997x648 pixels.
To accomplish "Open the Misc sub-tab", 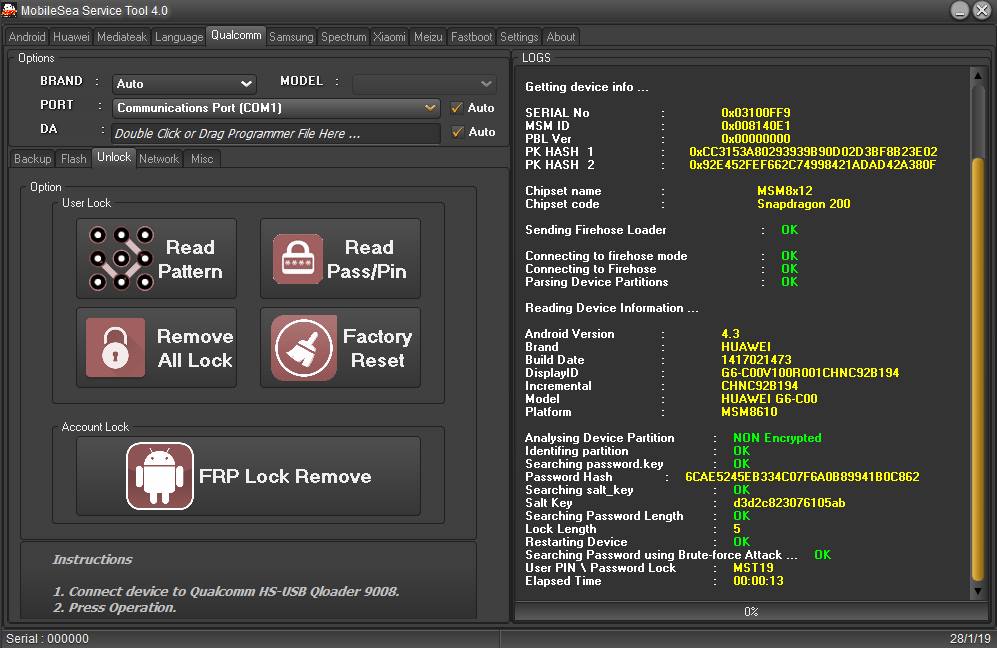I will coord(202,159).
